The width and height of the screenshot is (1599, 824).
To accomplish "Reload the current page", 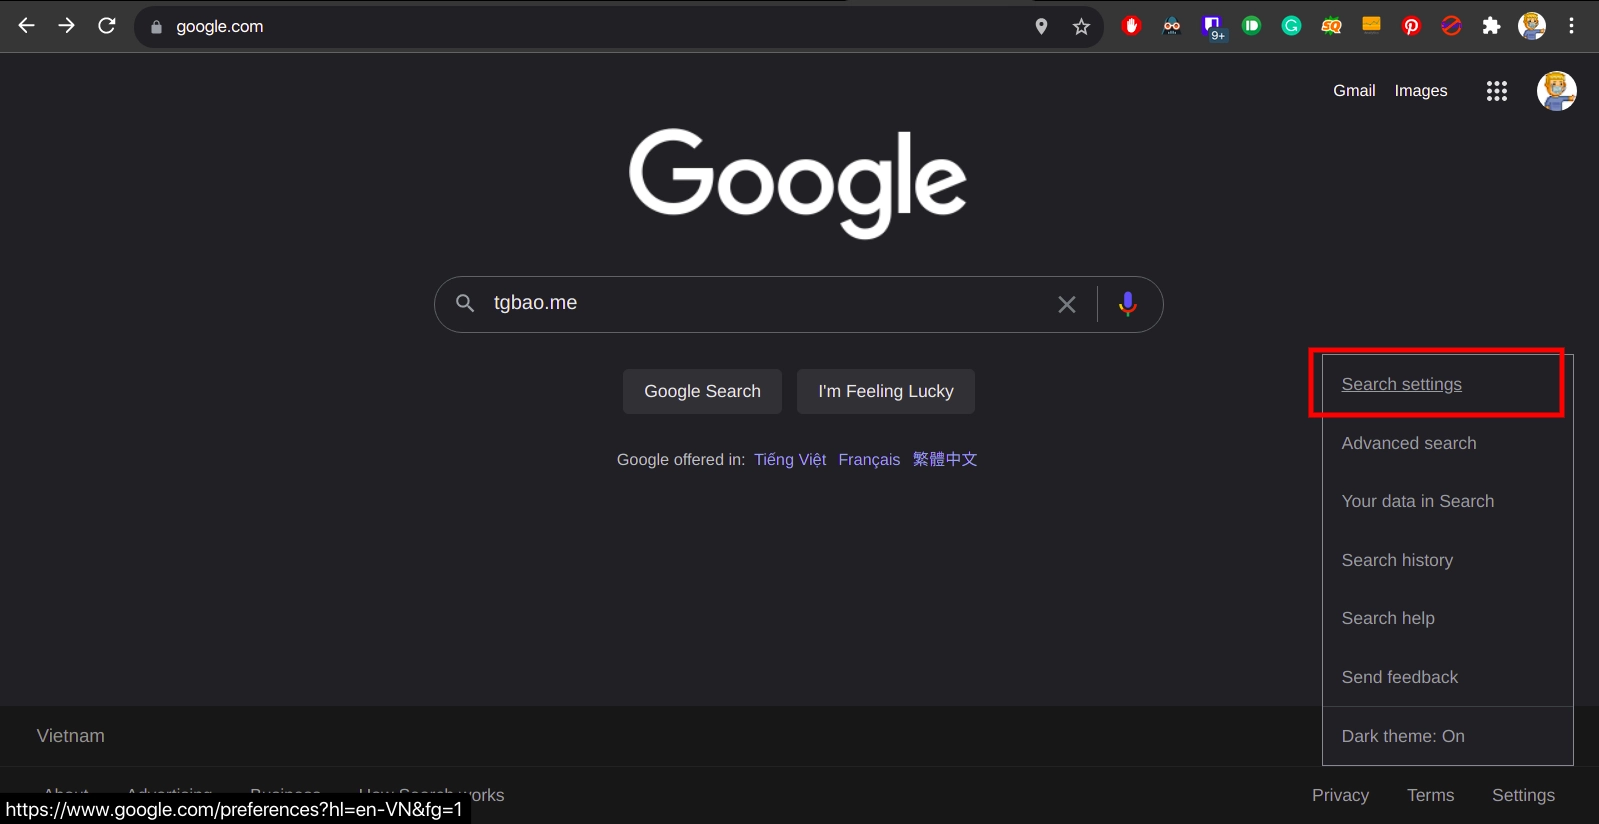I will (x=107, y=26).
